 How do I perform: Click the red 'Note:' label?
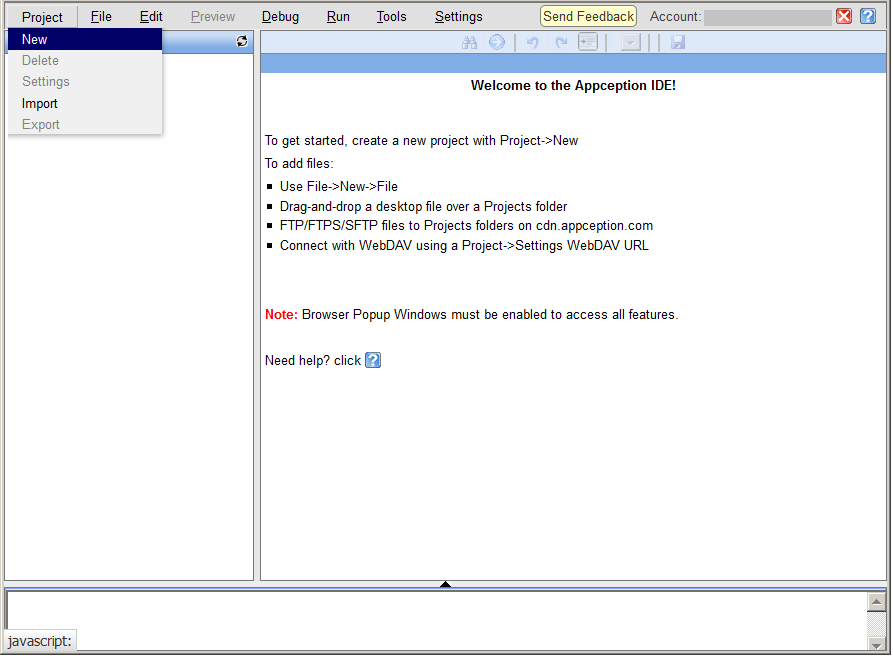pyautogui.click(x=281, y=315)
